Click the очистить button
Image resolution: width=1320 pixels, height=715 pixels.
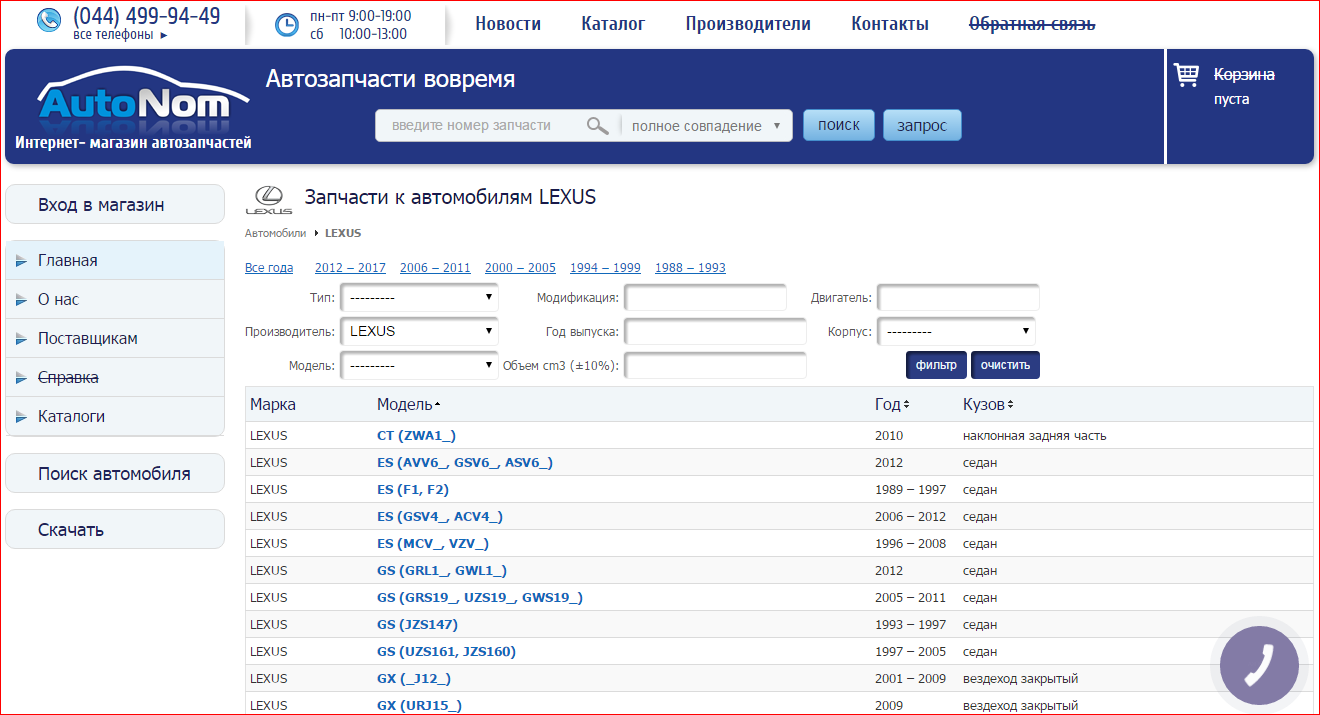(x=1005, y=365)
